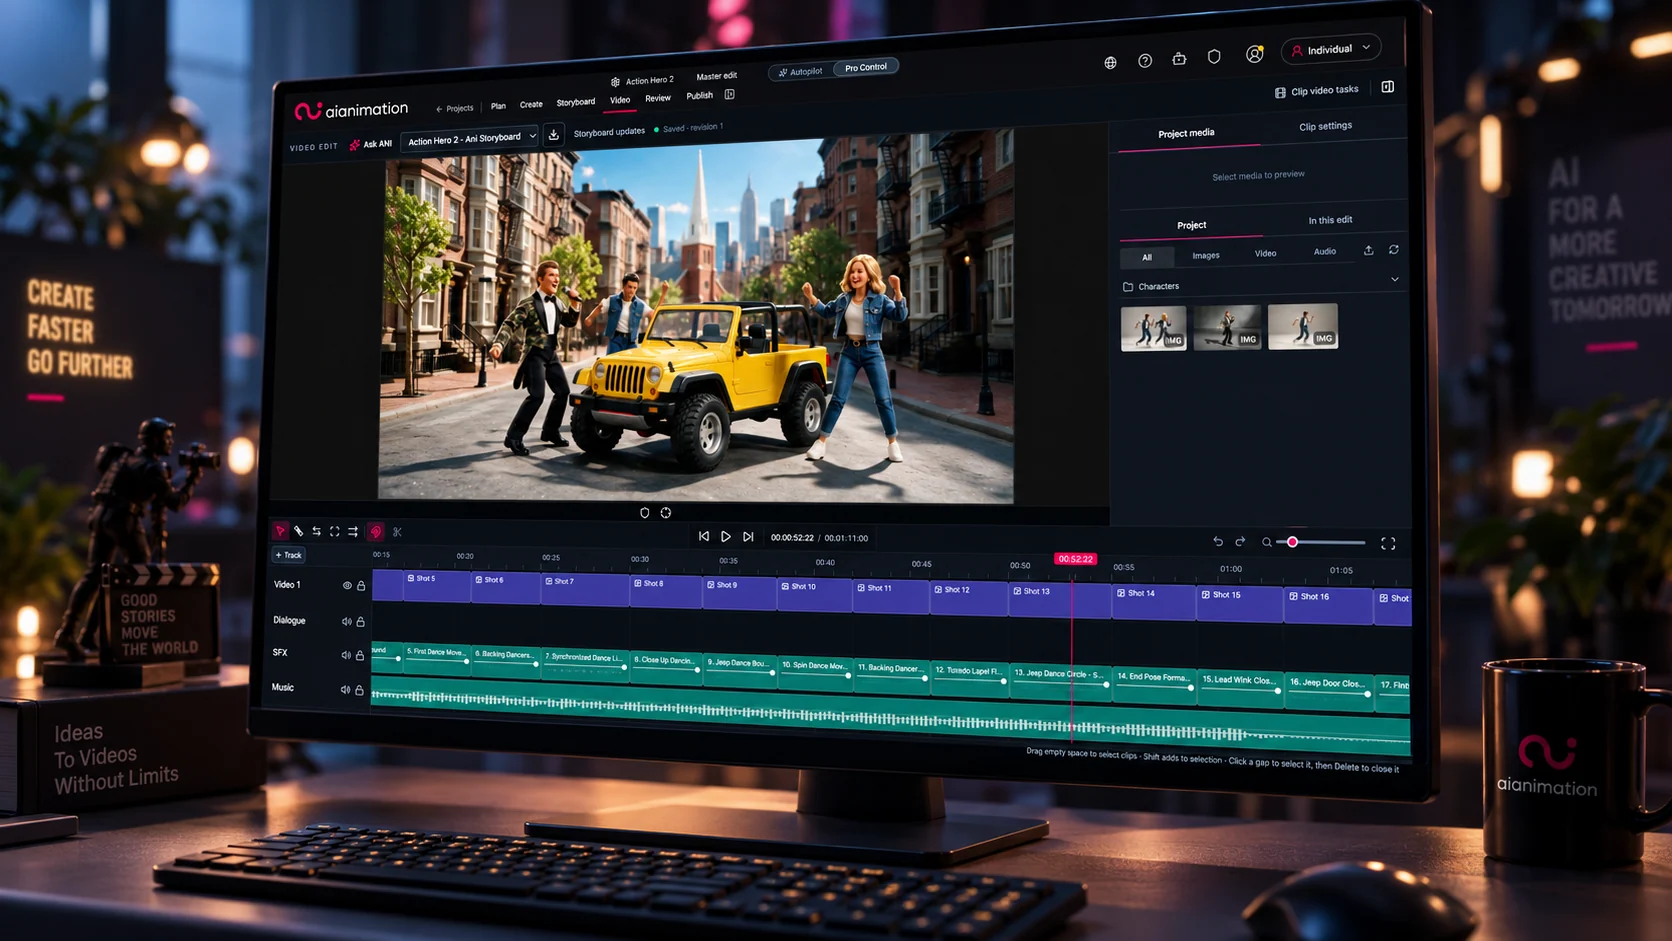This screenshot has height=941, width=1672.
Task: Switch to Autopilot mode
Action: pos(800,71)
